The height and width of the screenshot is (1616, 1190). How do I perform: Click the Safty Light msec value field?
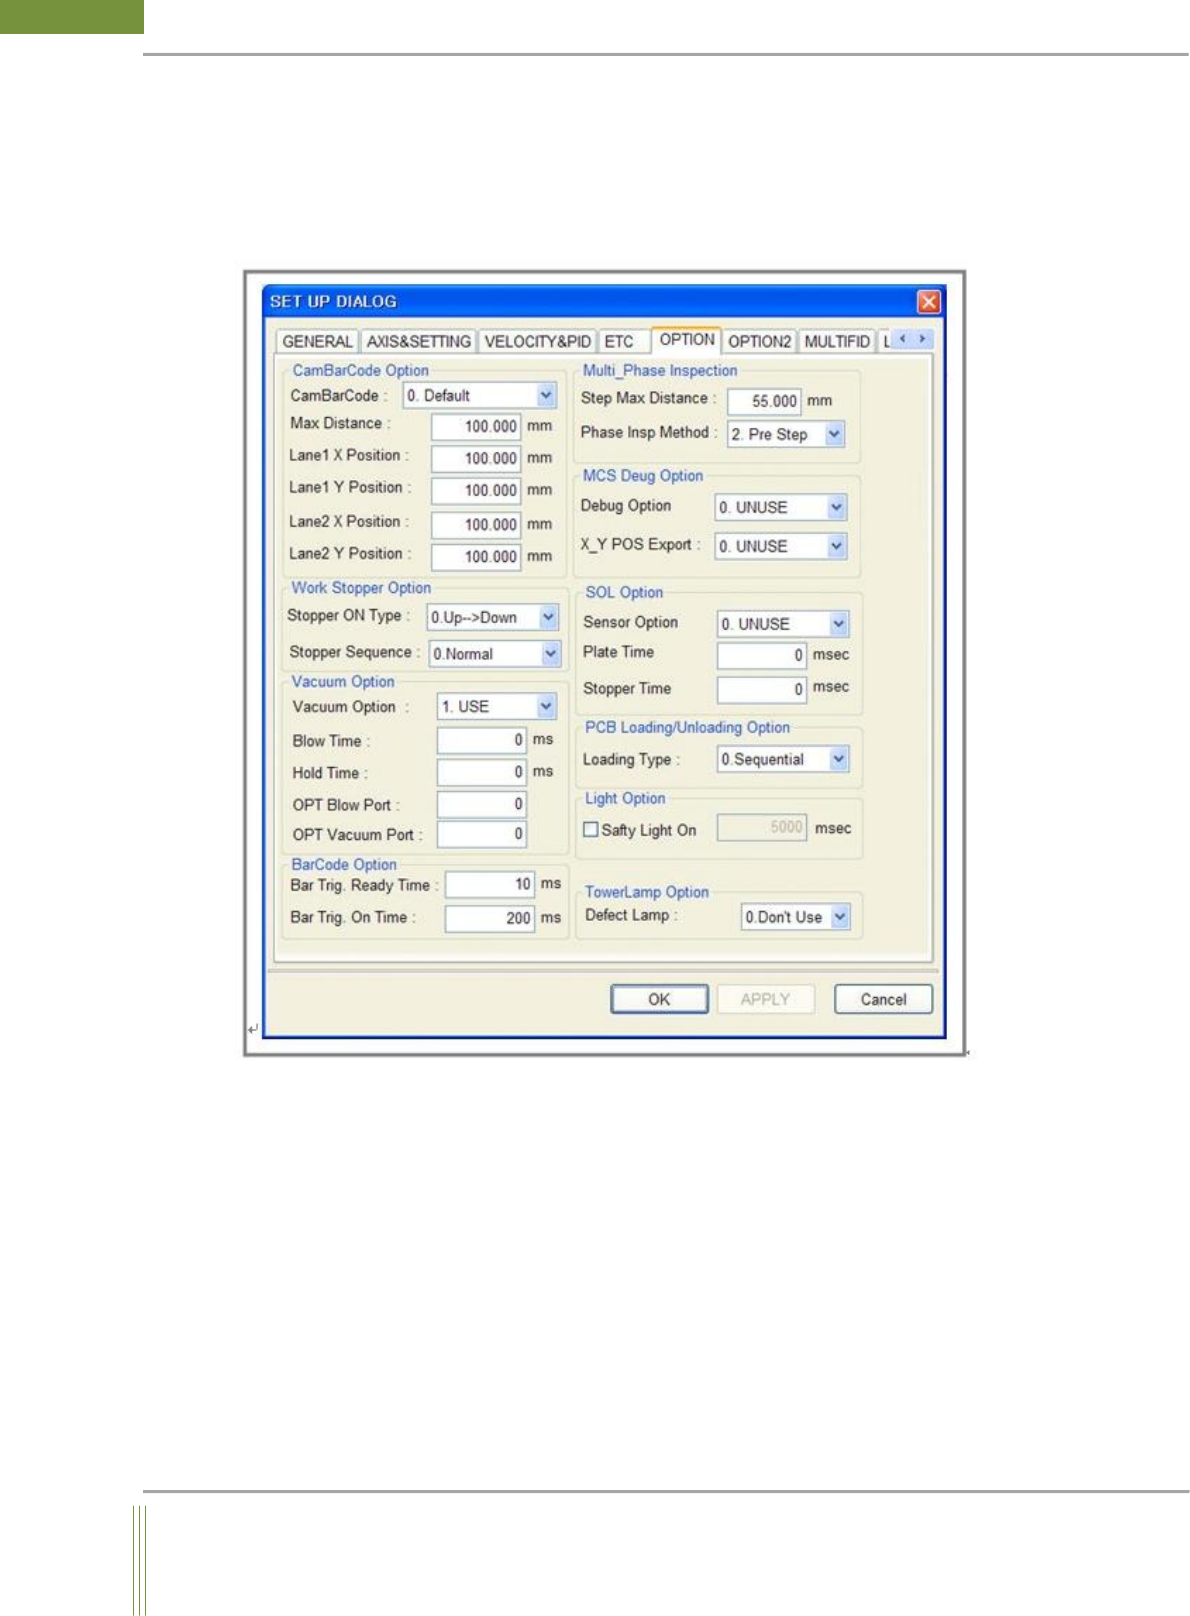coord(762,827)
